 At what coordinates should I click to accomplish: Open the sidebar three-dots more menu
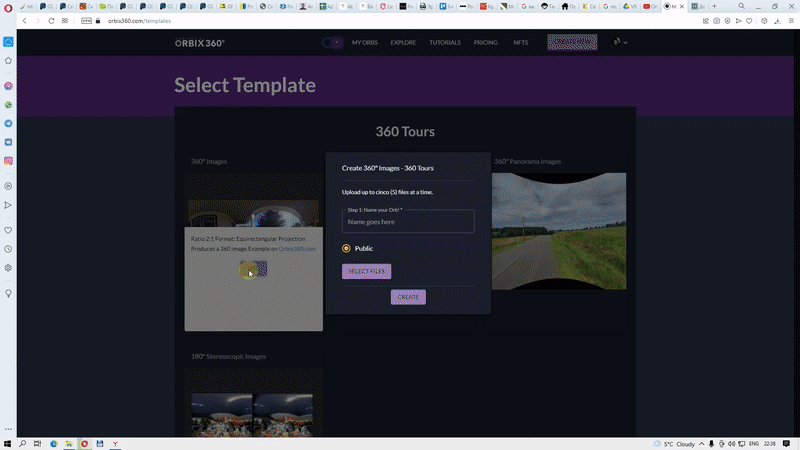click(x=8, y=429)
